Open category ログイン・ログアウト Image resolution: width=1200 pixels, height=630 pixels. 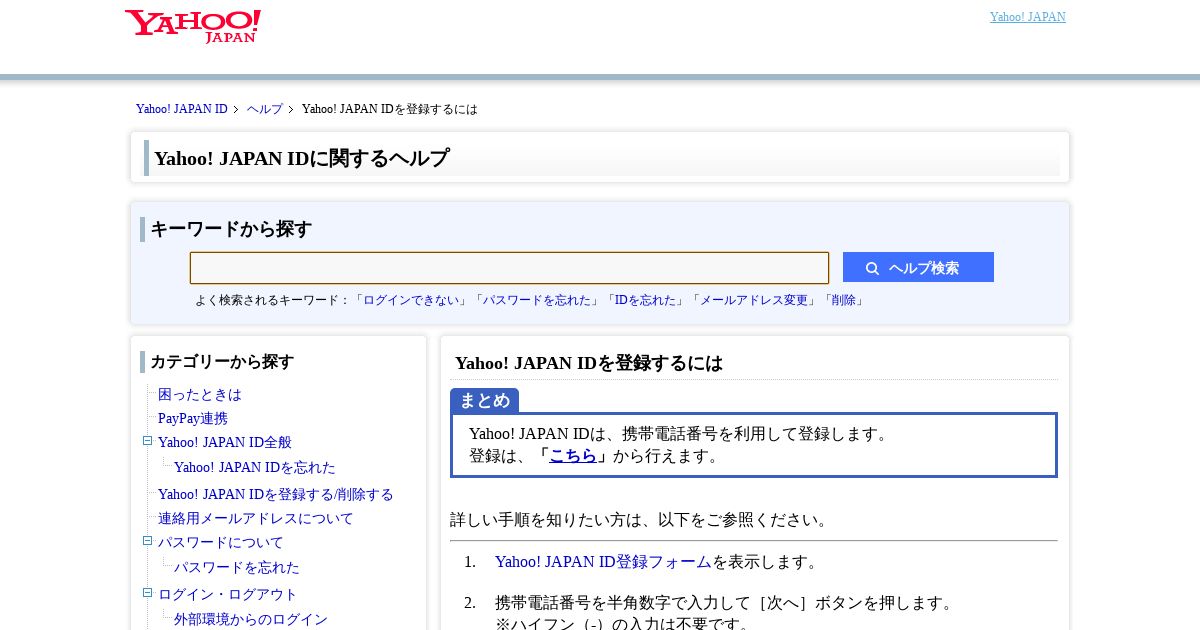[228, 595]
